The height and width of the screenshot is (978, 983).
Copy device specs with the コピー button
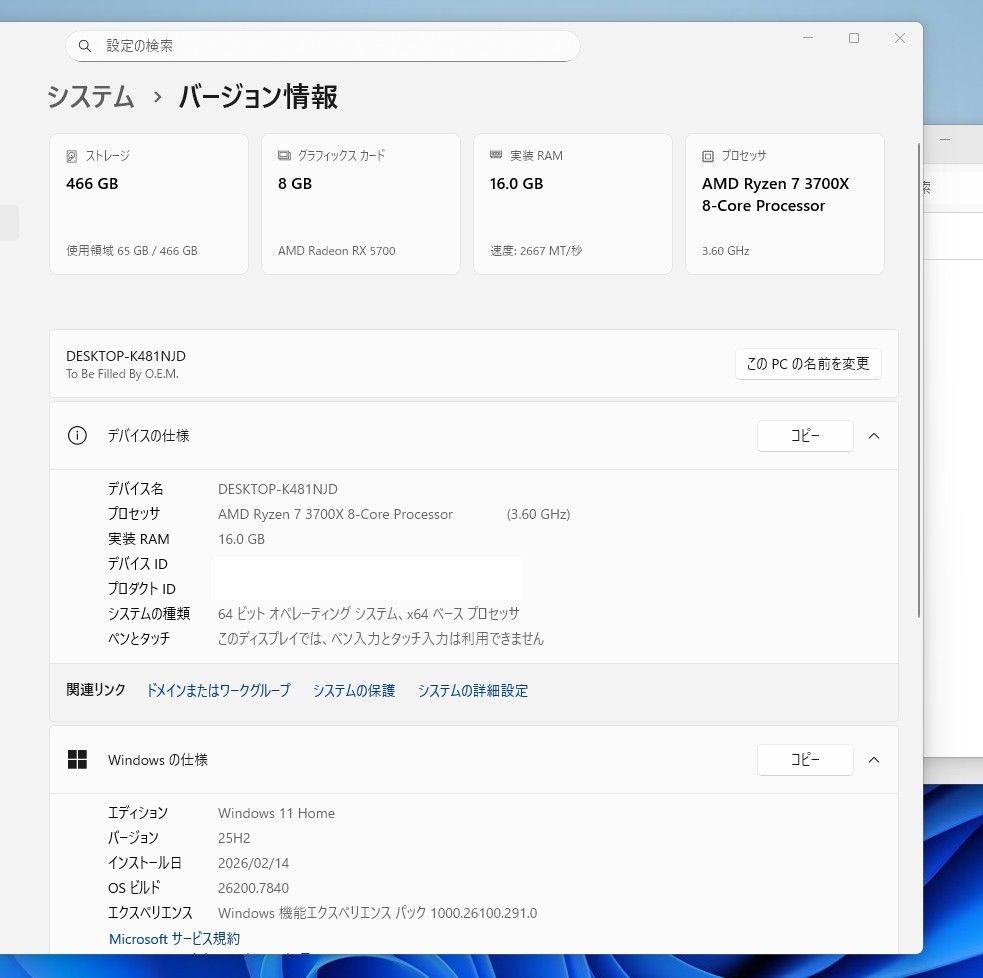(x=805, y=435)
